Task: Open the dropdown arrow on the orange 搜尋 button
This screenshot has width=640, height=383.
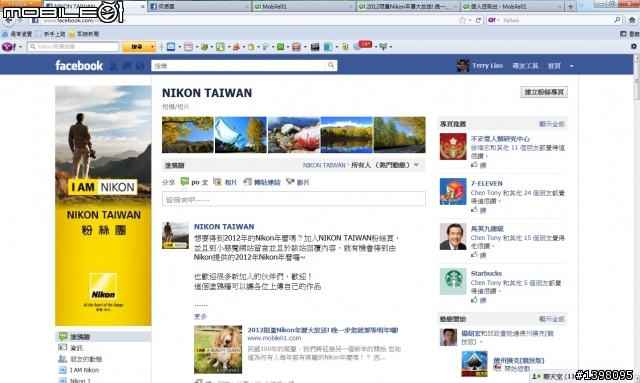Action: click(x=152, y=47)
